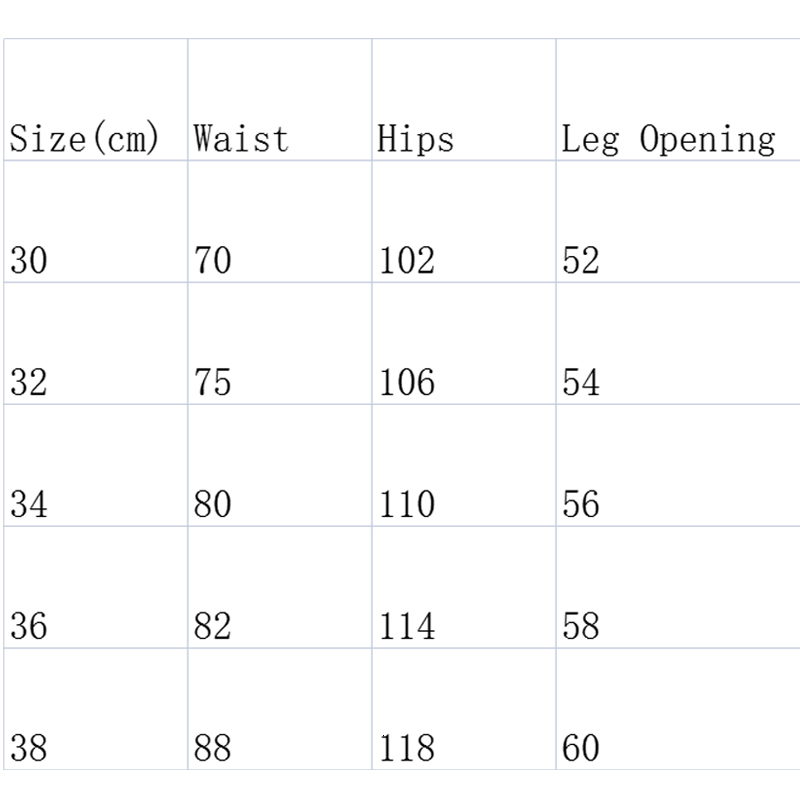Screen dimensions: 800x800
Task: Select the waist value 70 cell
Action: [x=212, y=261]
